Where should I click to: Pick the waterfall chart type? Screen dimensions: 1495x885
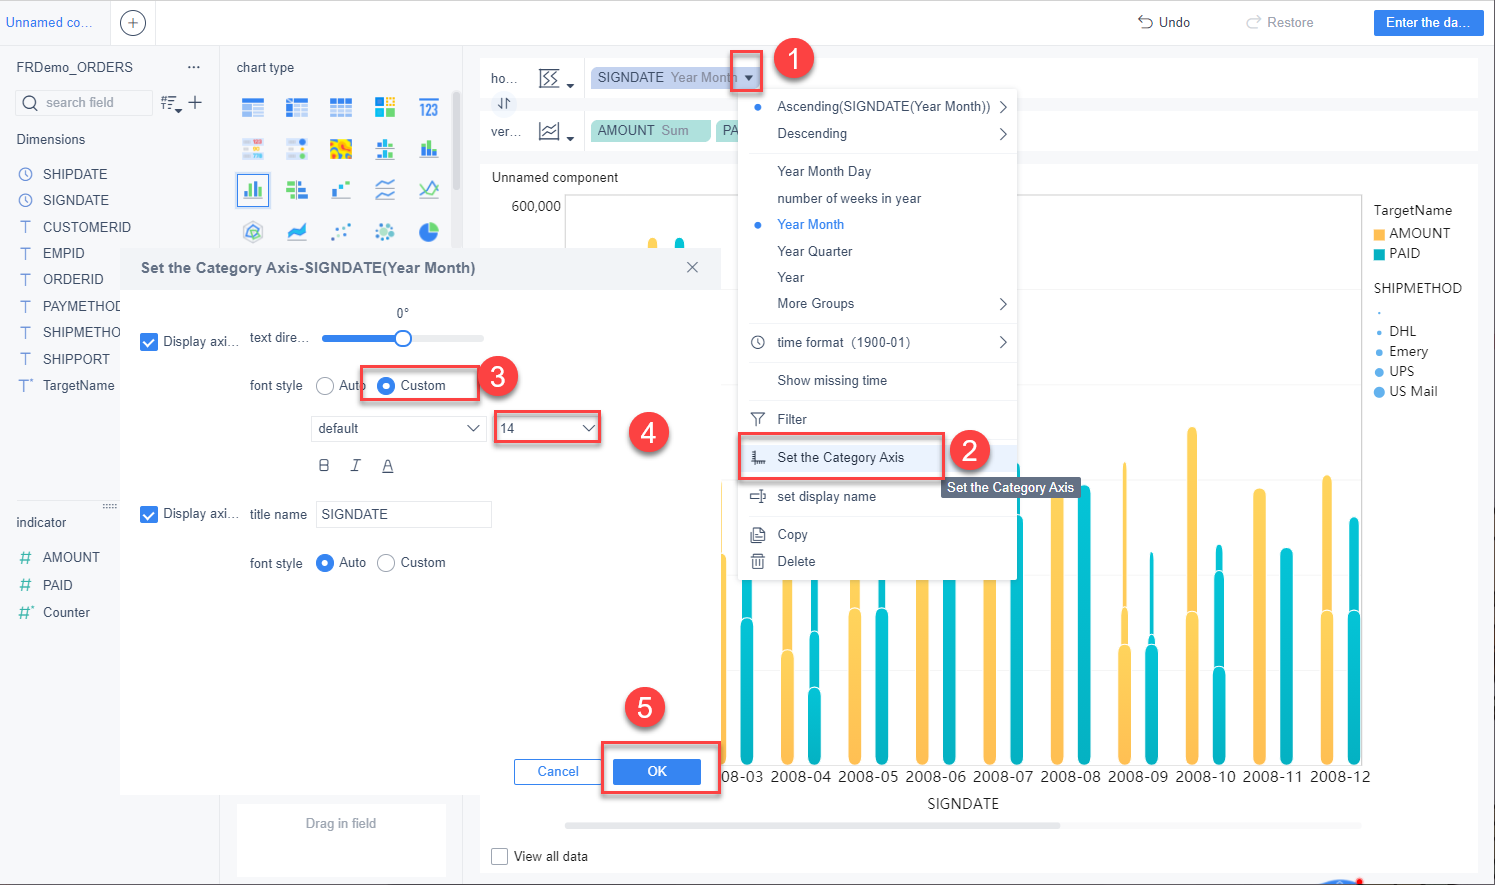[x=341, y=189]
